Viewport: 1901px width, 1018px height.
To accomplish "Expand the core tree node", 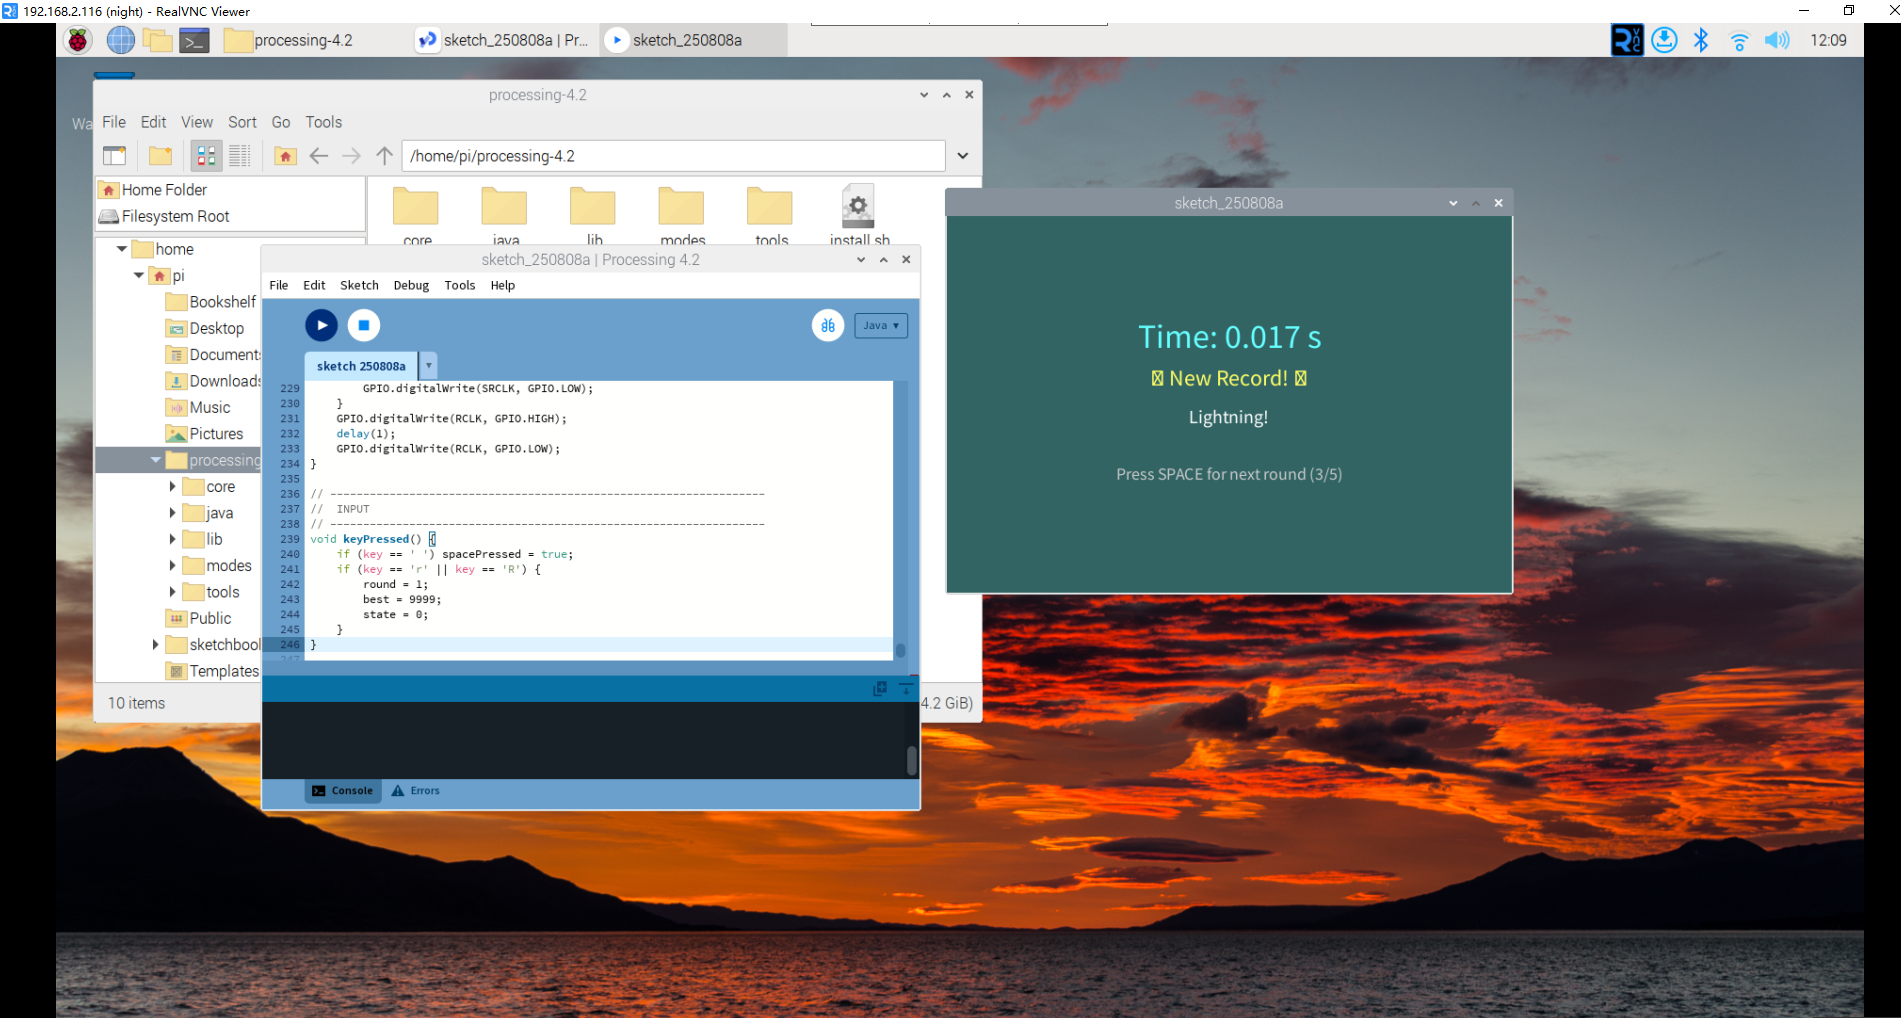I will (x=172, y=486).
